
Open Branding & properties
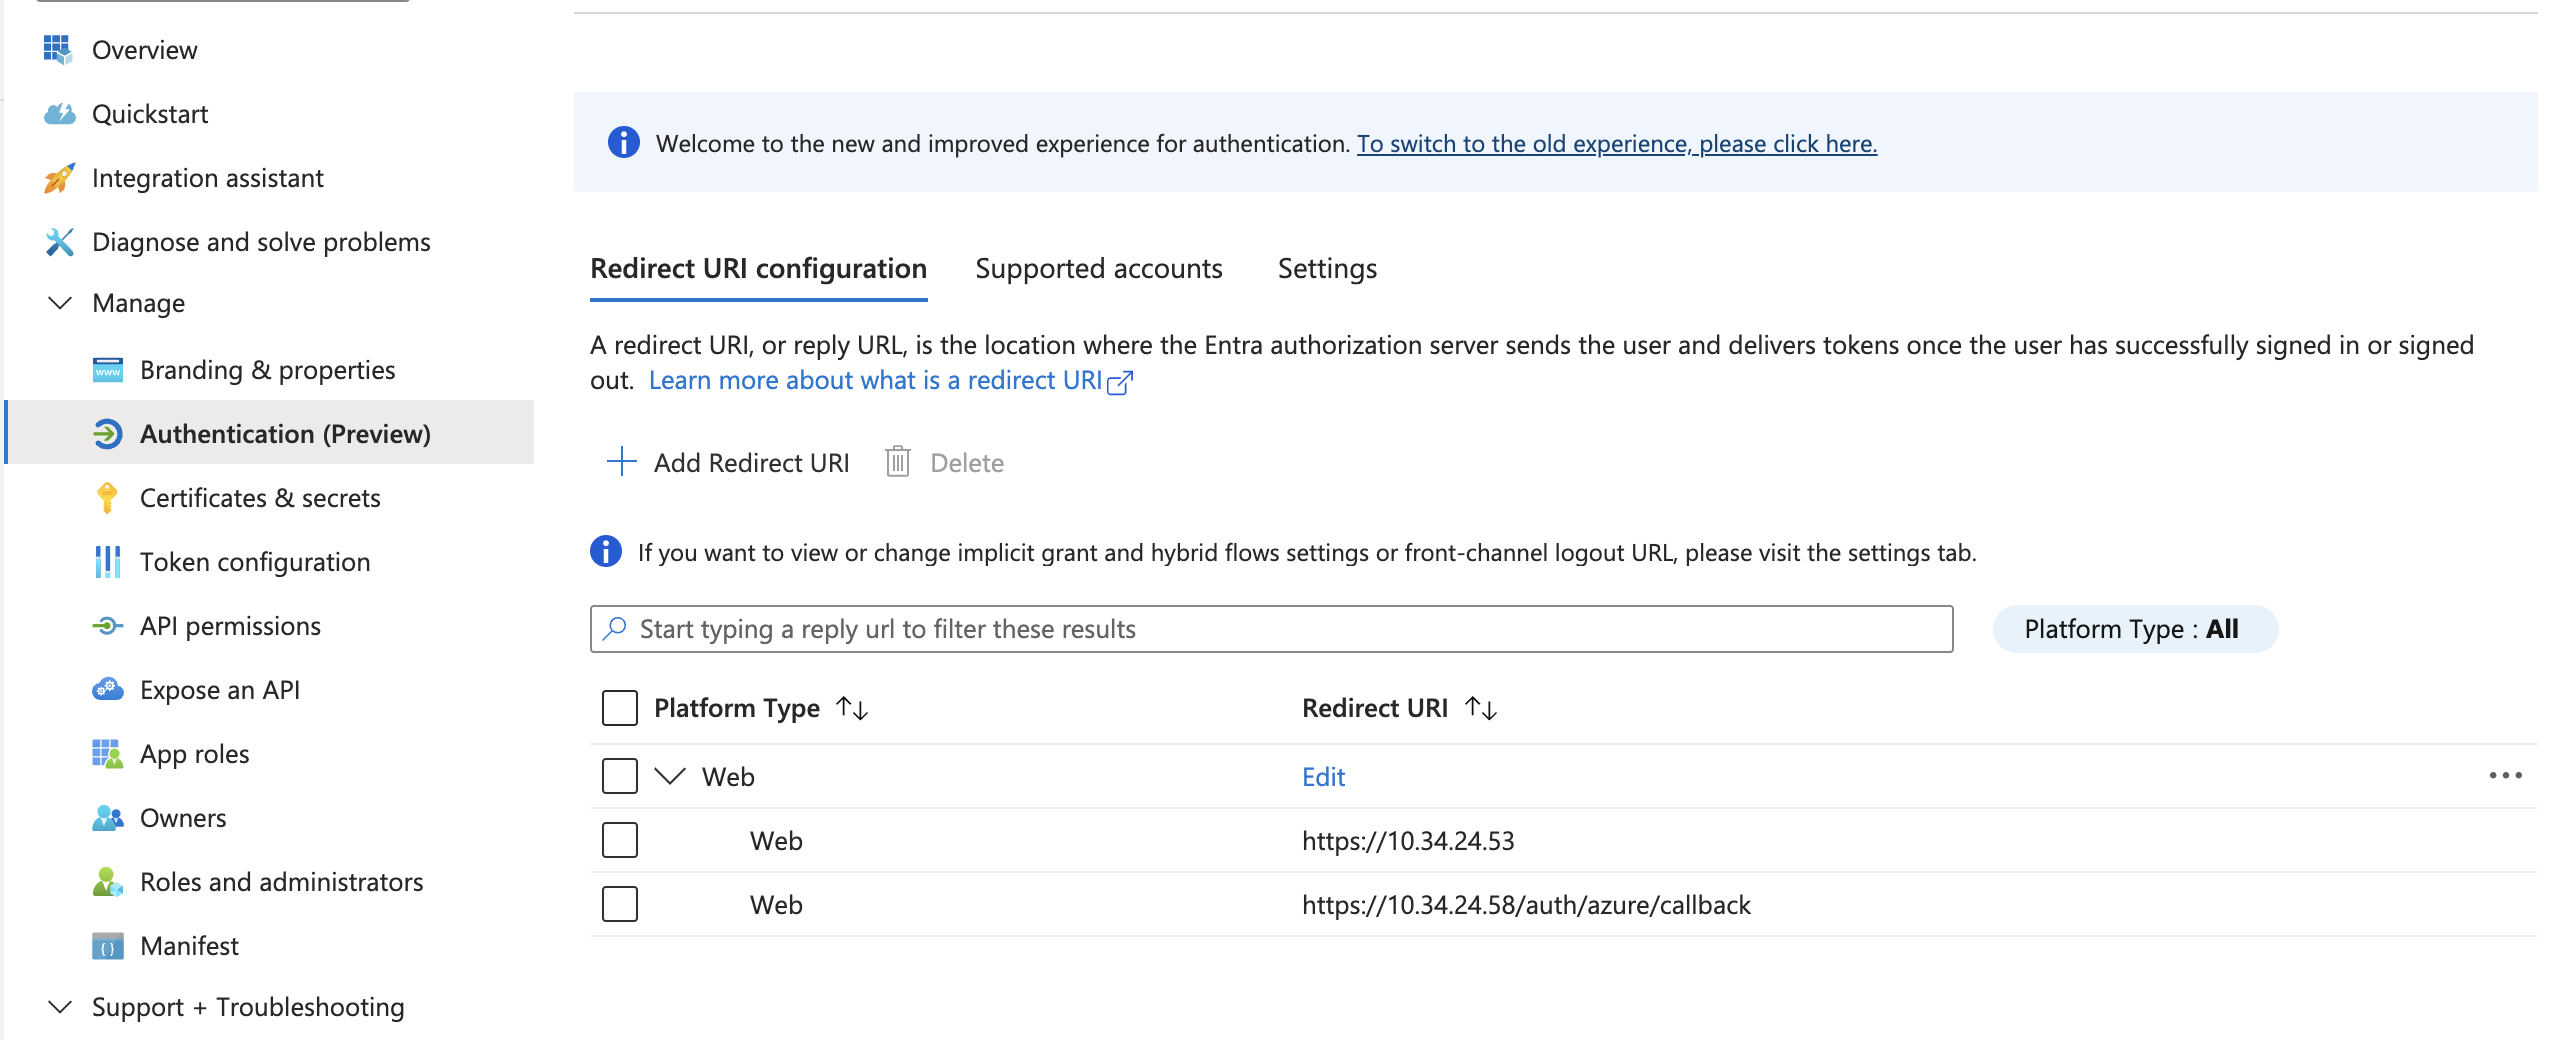tap(268, 370)
